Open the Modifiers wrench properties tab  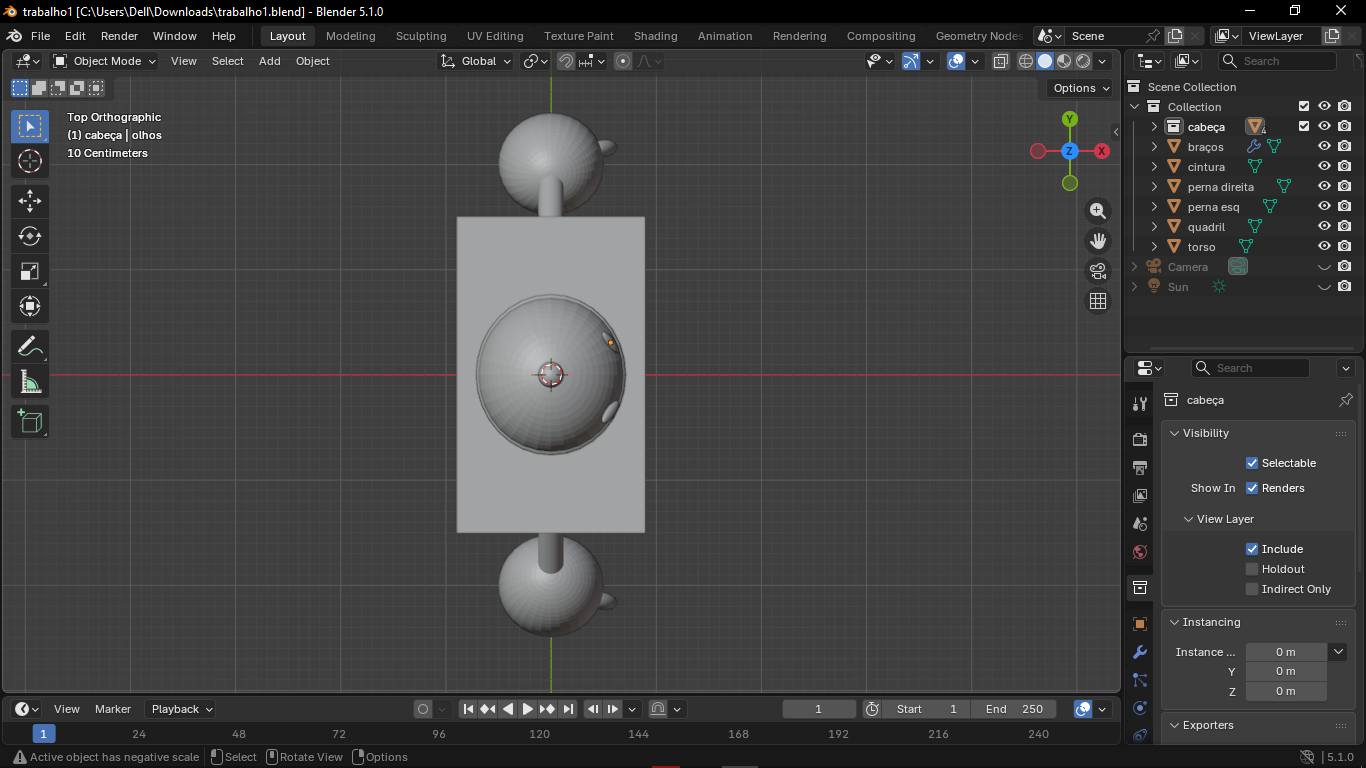(1139, 652)
